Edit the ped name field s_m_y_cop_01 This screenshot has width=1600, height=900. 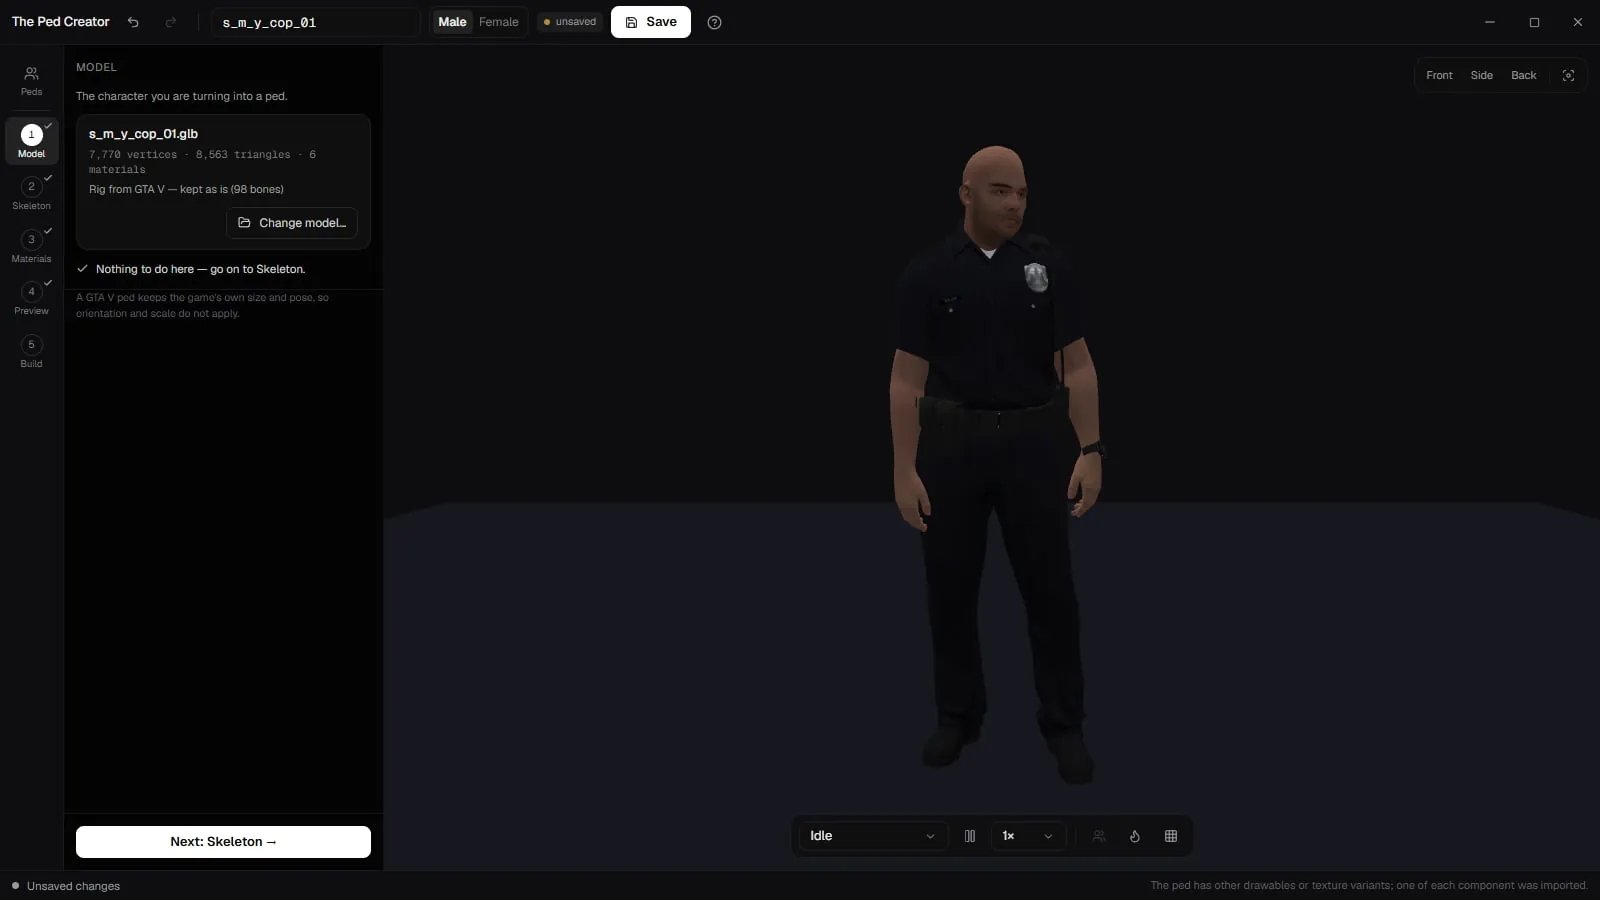point(315,22)
